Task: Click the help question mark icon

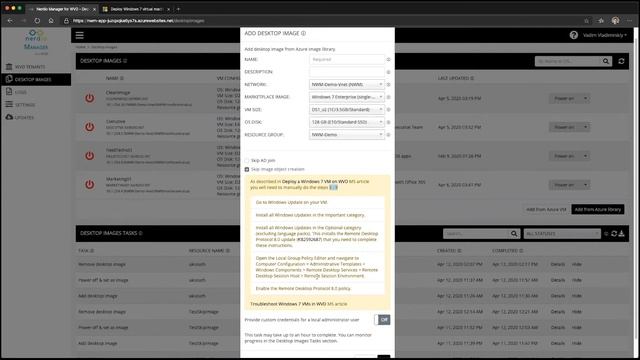Action: pos(573,35)
